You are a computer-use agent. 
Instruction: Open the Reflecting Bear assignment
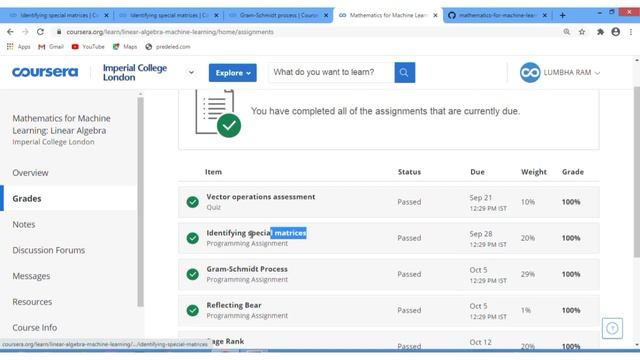pyautogui.click(x=234, y=305)
